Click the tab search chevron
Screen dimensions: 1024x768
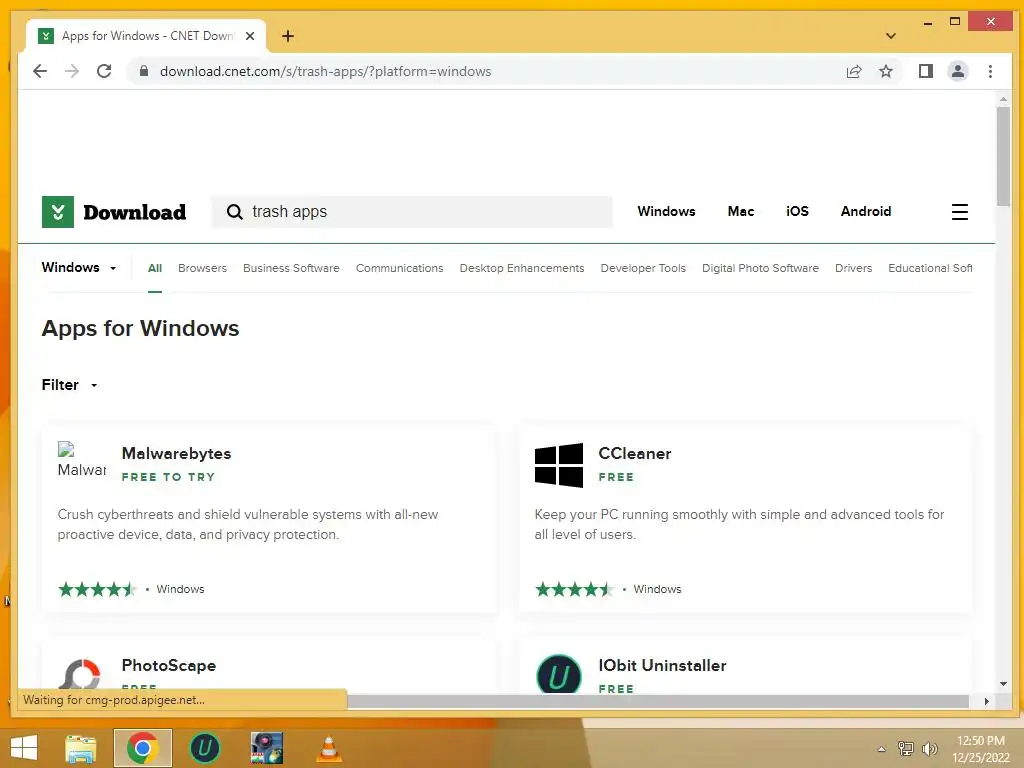[x=891, y=36]
